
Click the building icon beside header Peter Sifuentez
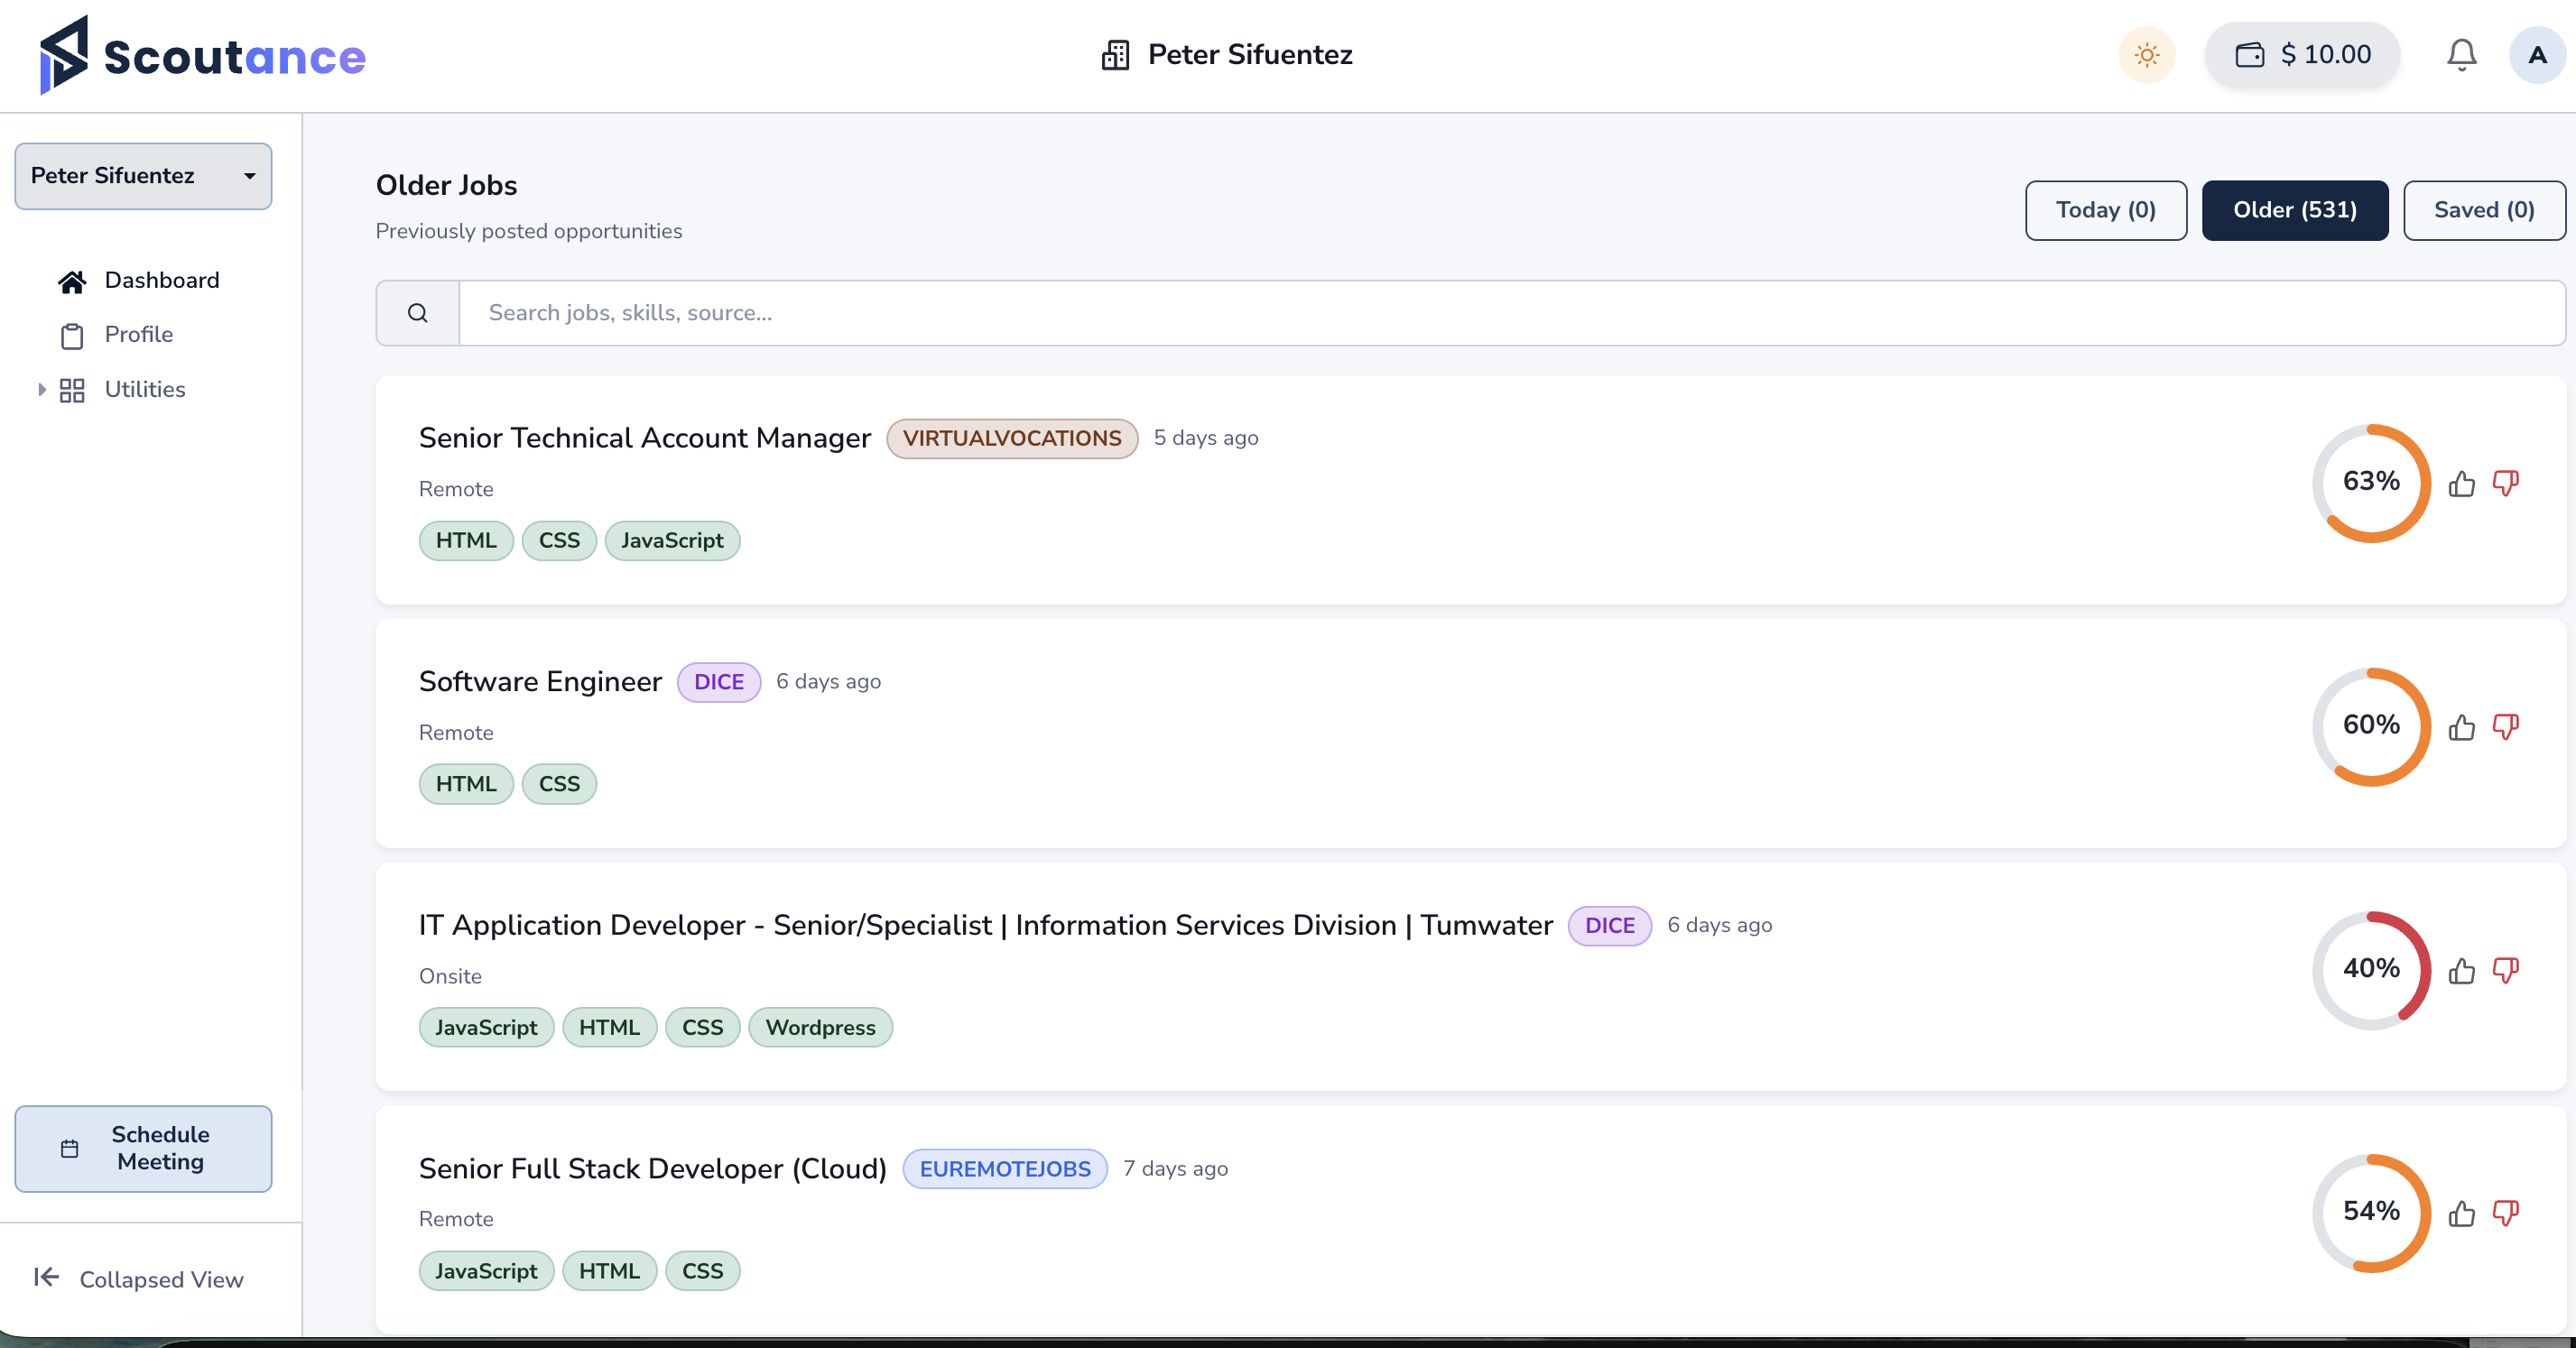click(x=1115, y=54)
